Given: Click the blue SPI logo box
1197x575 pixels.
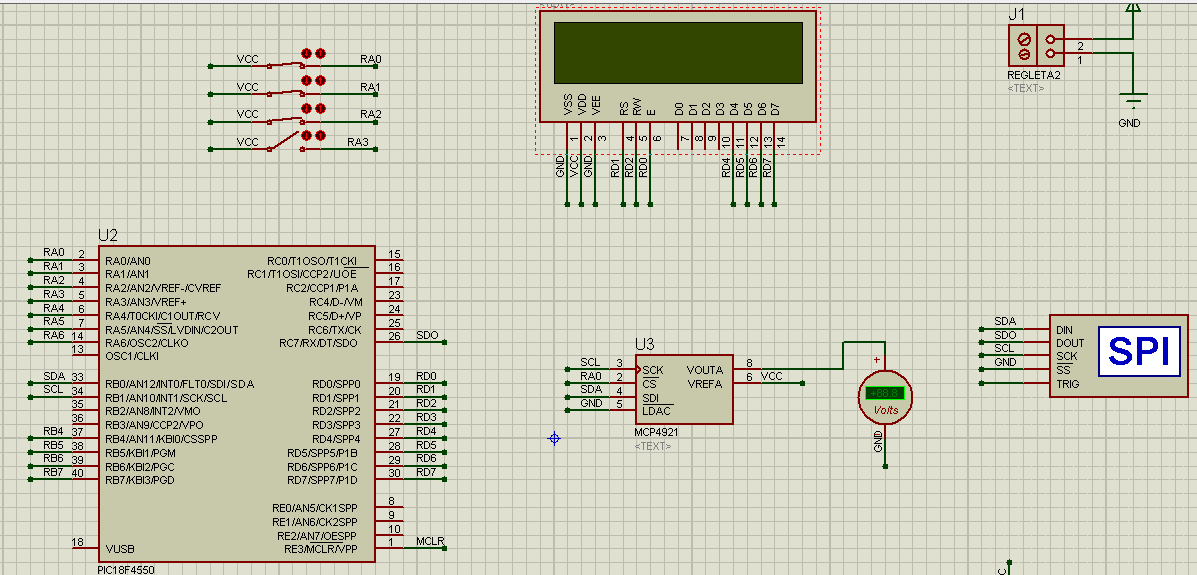Looking at the screenshot, I should tap(1139, 352).
